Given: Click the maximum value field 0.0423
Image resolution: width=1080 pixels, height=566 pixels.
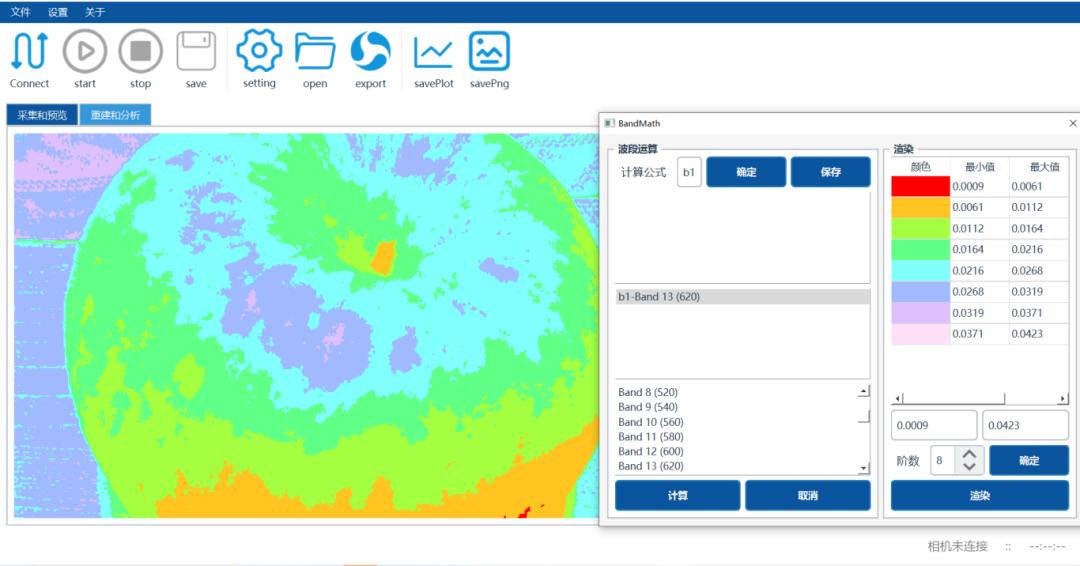Looking at the screenshot, I should pyautogui.click(x=1026, y=426).
